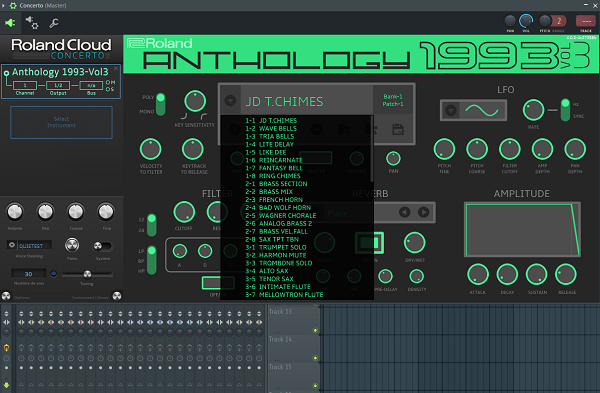Select patch 2-3 FRENCH HORN
600x393 pixels.
(274, 200)
